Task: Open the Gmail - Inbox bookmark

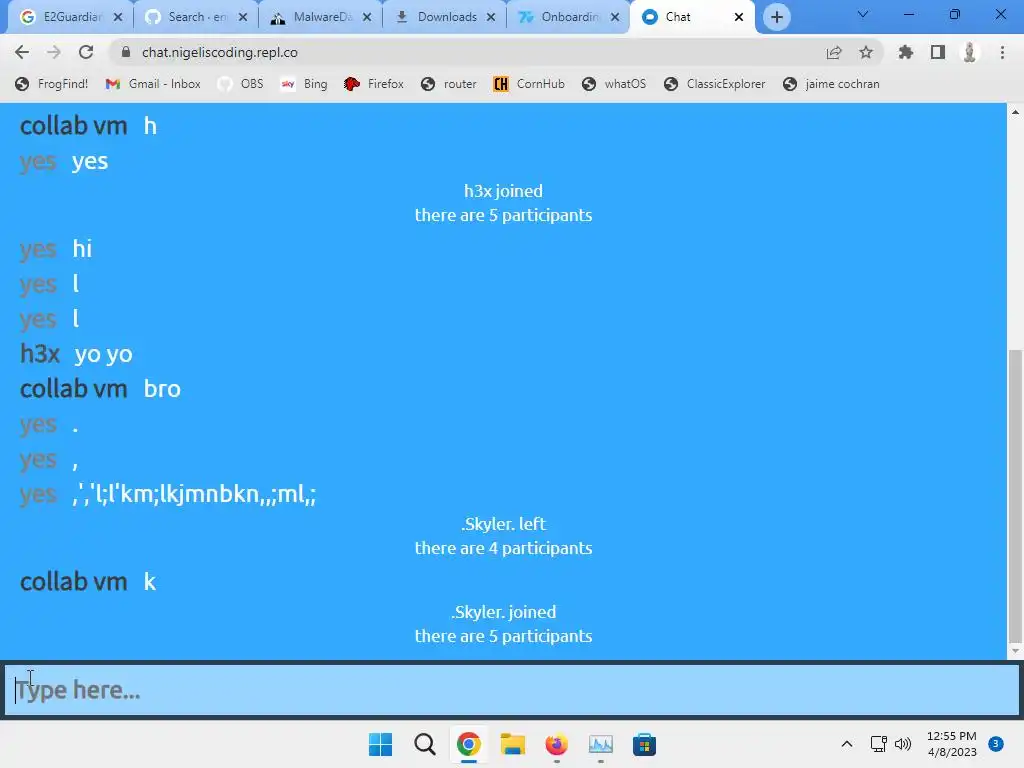Action: [153, 84]
